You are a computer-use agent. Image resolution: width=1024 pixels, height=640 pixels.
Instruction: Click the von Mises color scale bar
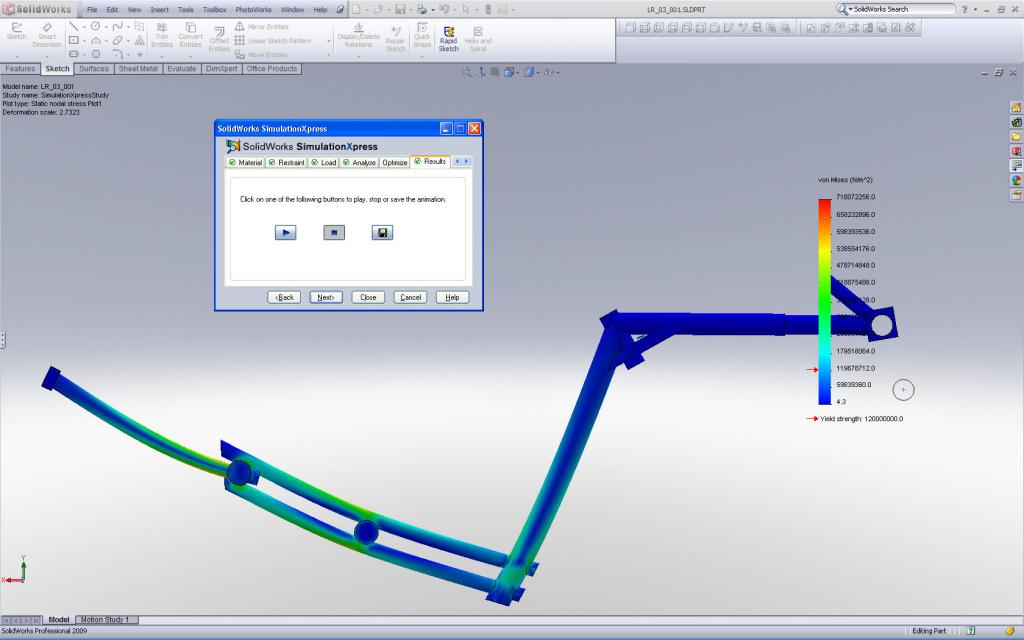pyautogui.click(x=825, y=302)
